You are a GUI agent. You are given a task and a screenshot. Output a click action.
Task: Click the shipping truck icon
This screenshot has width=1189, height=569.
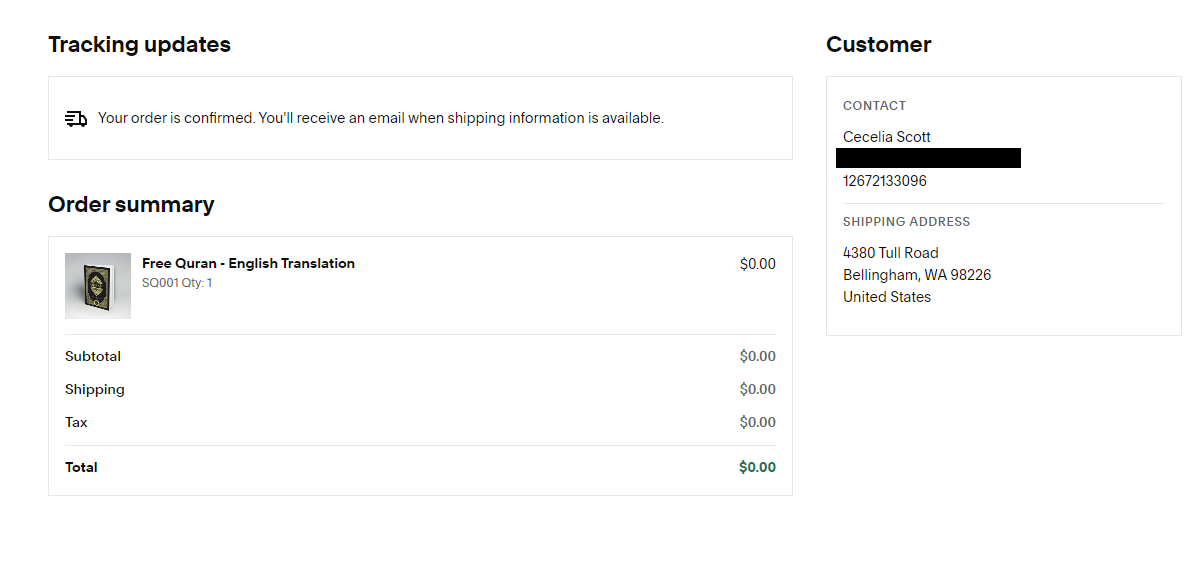(76, 119)
